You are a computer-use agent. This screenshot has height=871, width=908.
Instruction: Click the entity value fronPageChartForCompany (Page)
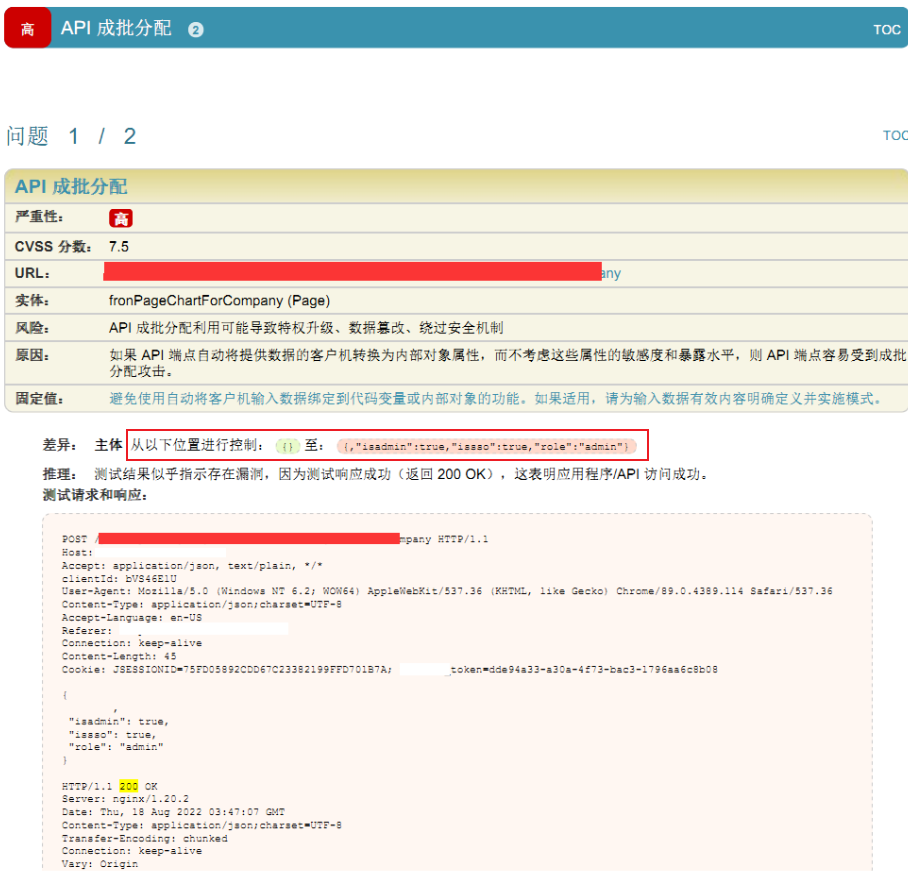(x=219, y=301)
